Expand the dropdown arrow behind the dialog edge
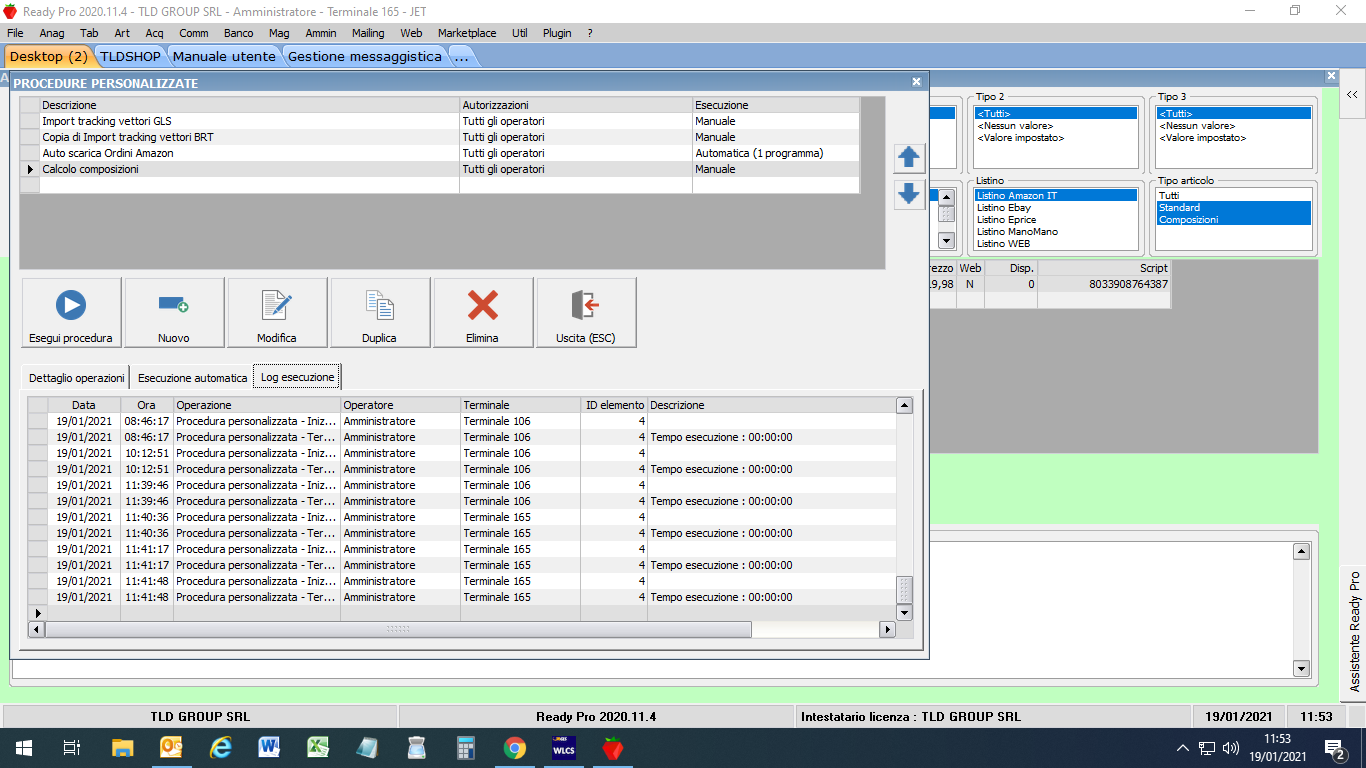 pos(946,240)
